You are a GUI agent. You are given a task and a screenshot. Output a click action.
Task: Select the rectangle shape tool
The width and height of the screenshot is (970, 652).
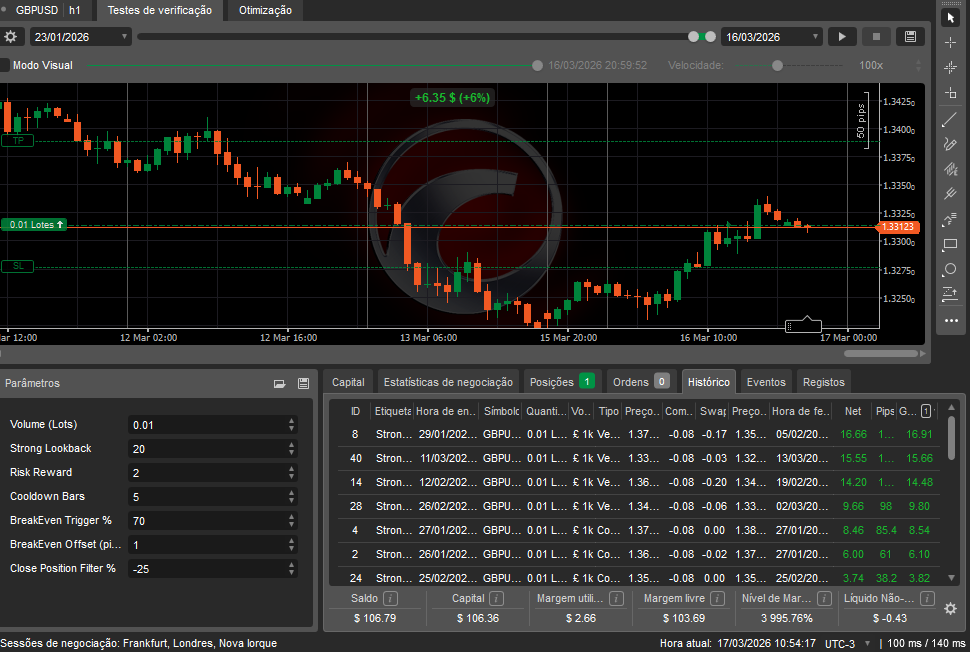951,244
